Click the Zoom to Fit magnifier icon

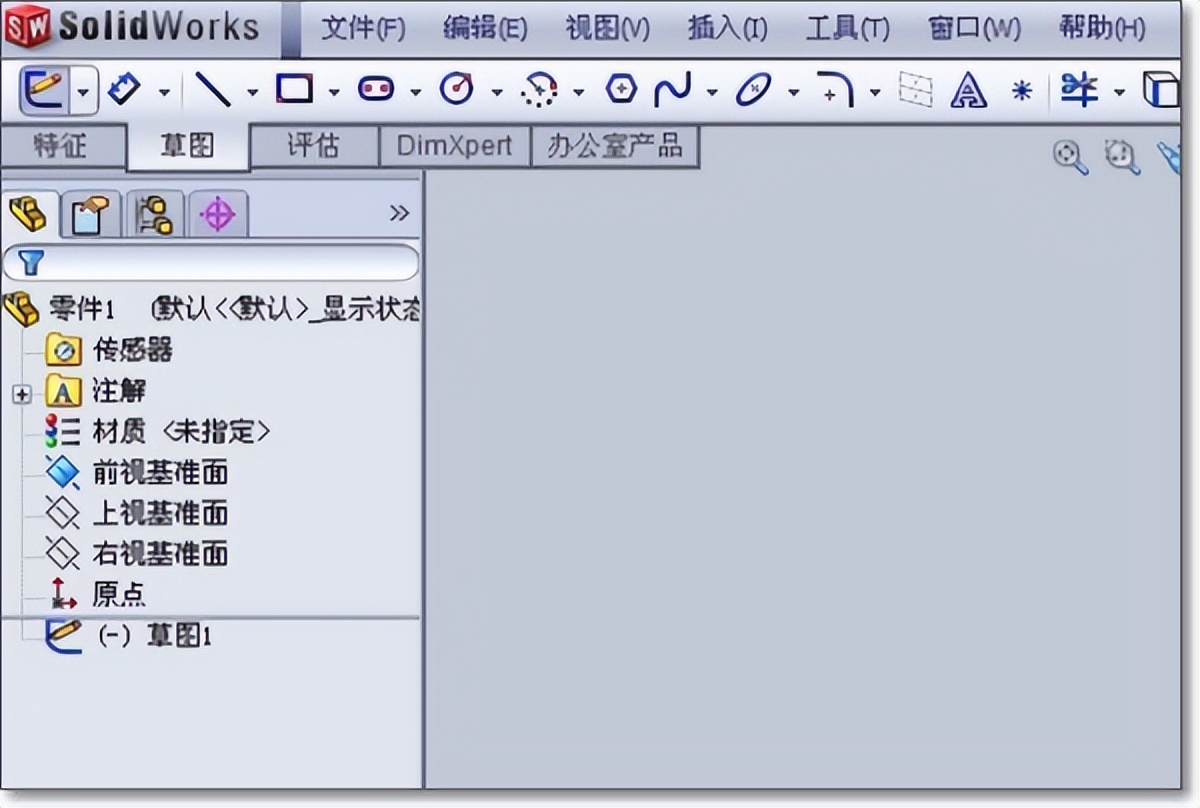[x=1070, y=158]
